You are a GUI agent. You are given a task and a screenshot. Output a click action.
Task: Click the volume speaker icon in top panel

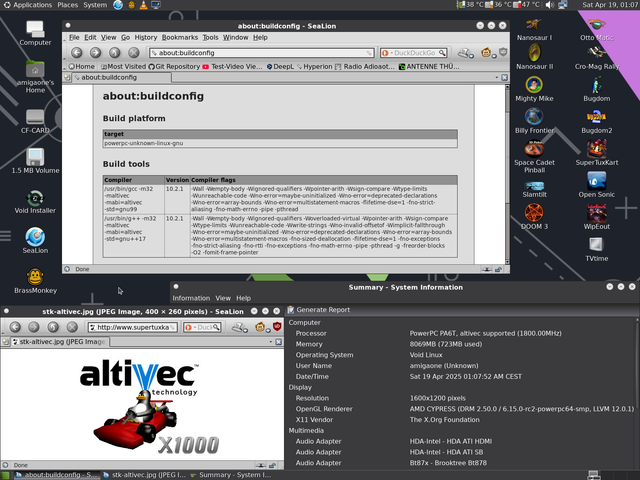coord(550,5)
